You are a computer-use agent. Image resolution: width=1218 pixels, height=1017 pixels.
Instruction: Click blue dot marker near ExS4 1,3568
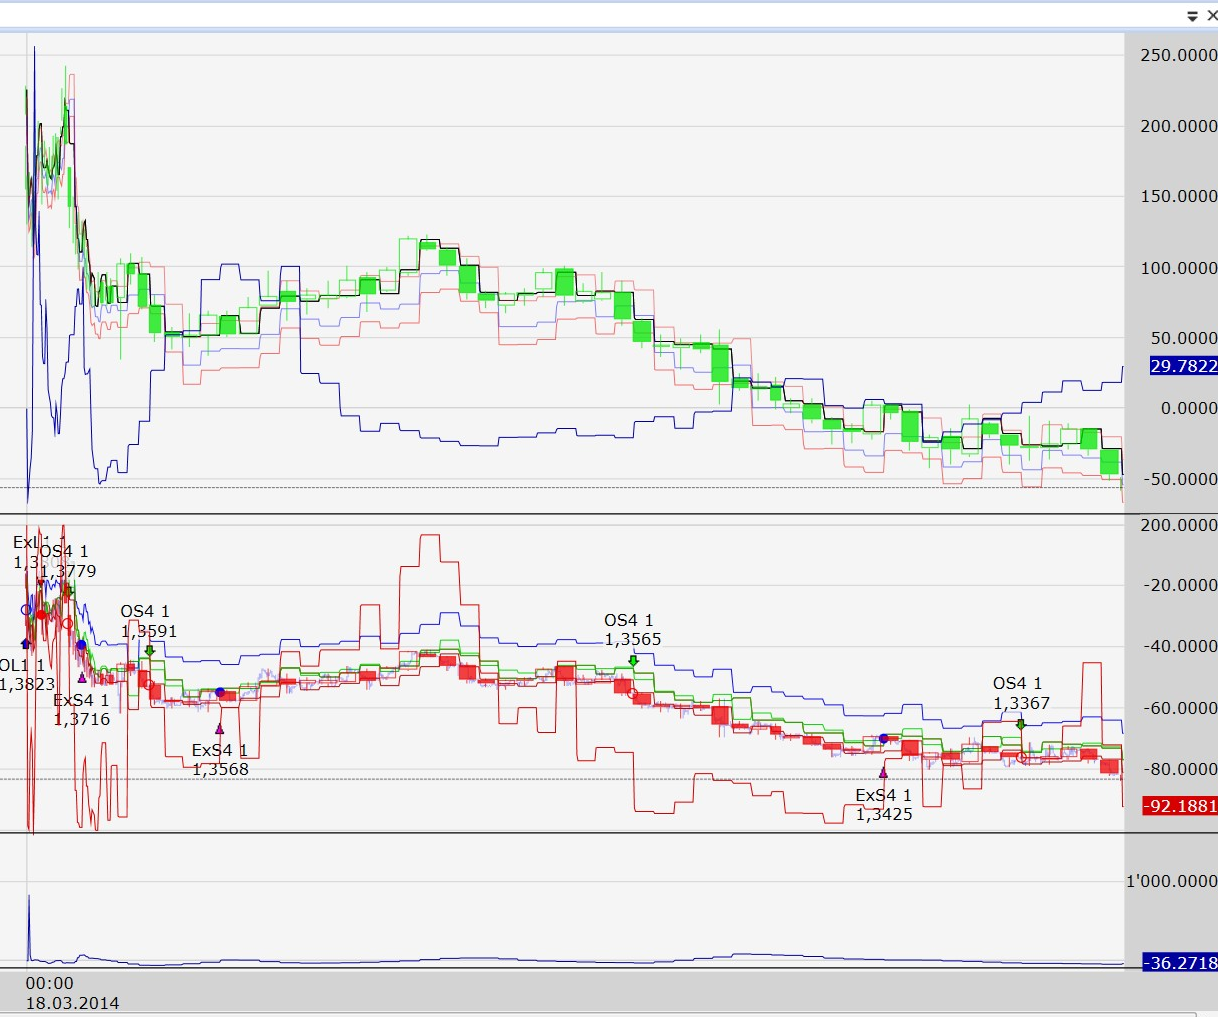pos(220,692)
